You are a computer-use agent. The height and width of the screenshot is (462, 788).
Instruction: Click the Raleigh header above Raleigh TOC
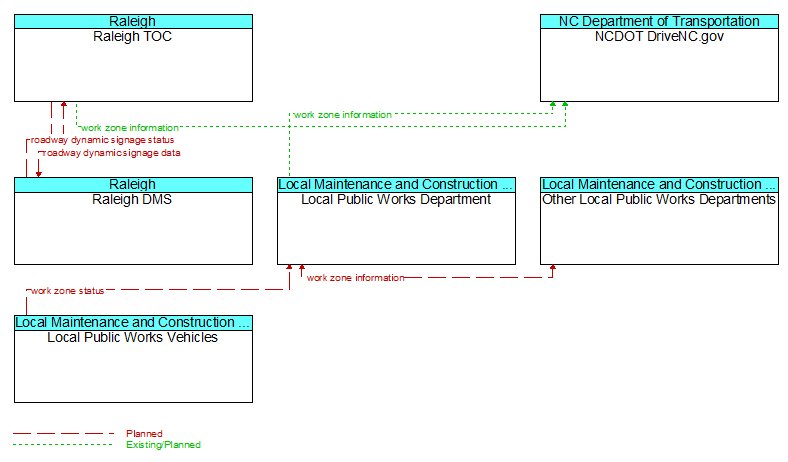(x=133, y=22)
